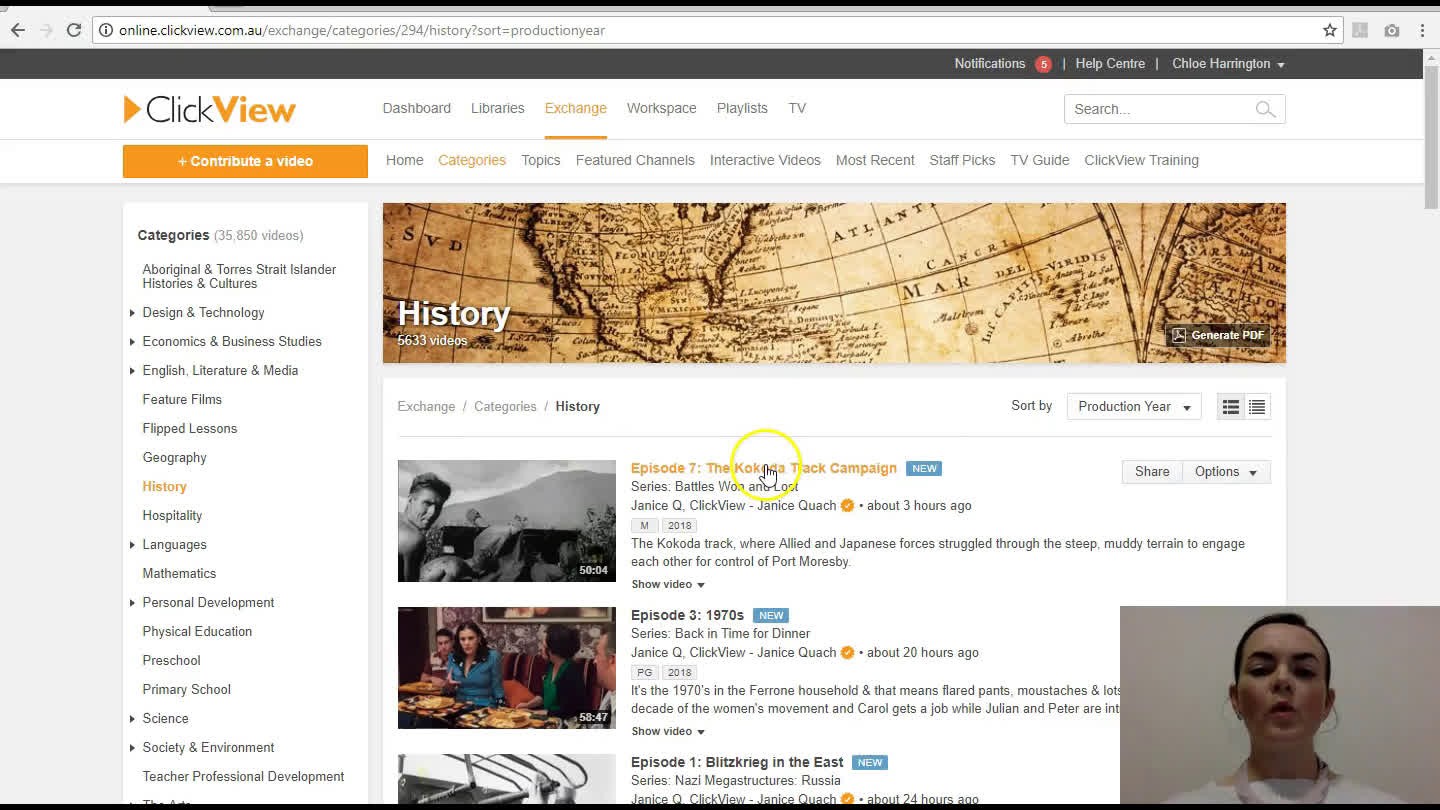This screenshot has width=1440, height=810.
Task: Select Aboriginal & Torres Strait Islander category
Action: (239, 277)
